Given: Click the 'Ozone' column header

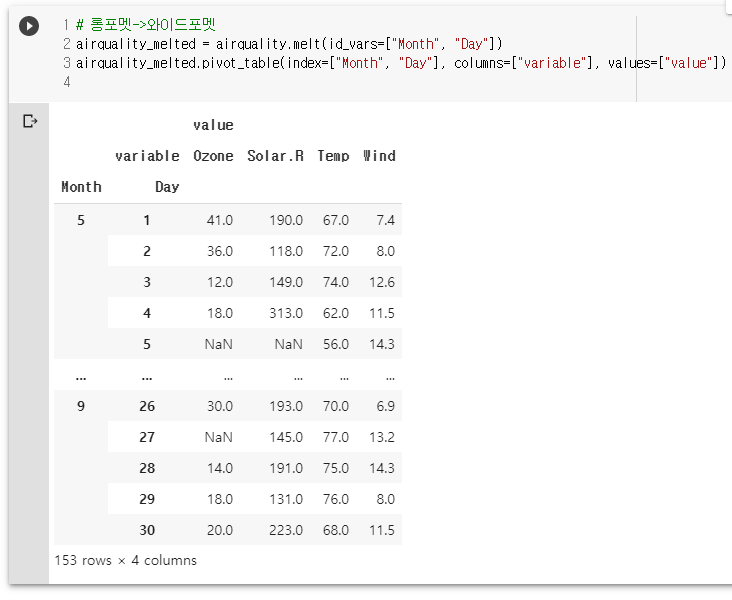Looking at the screenshot, I should click(213, 156).
